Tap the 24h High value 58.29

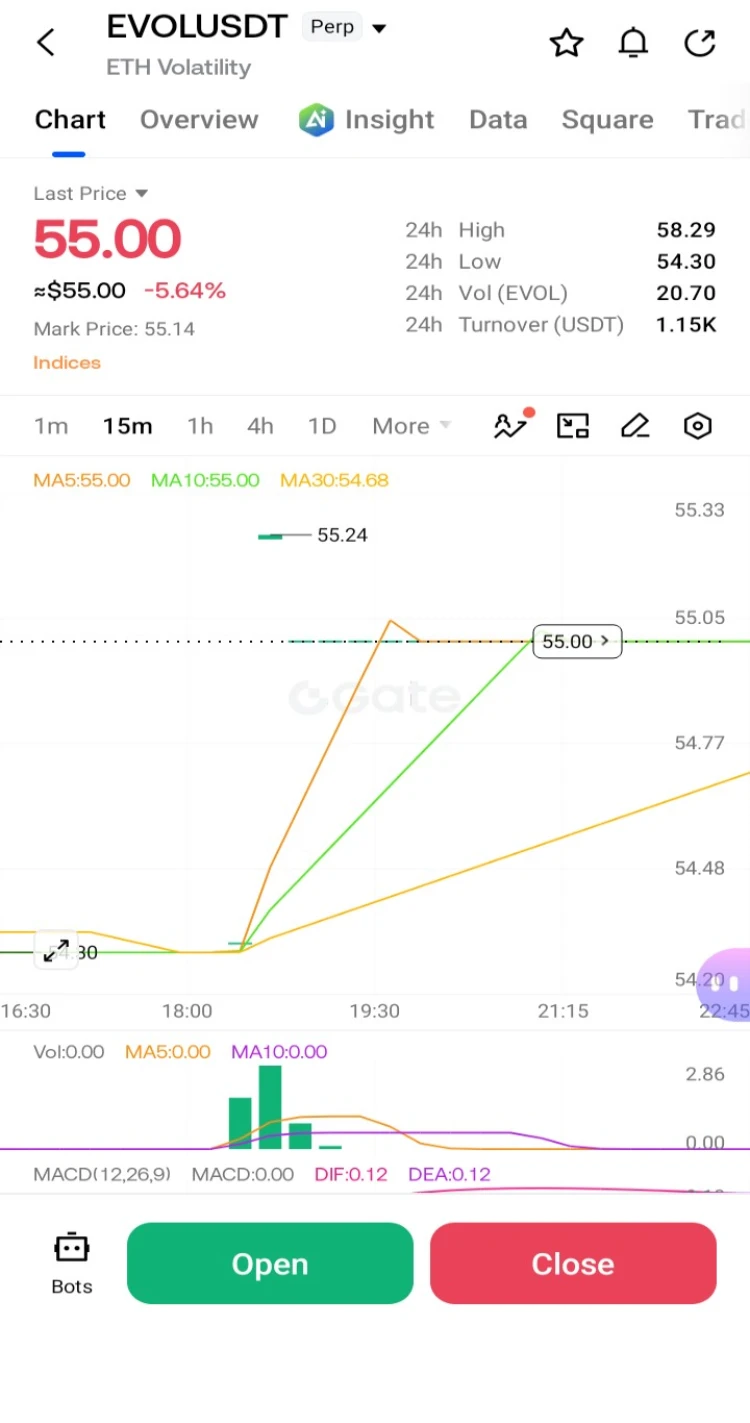point(686,230)
